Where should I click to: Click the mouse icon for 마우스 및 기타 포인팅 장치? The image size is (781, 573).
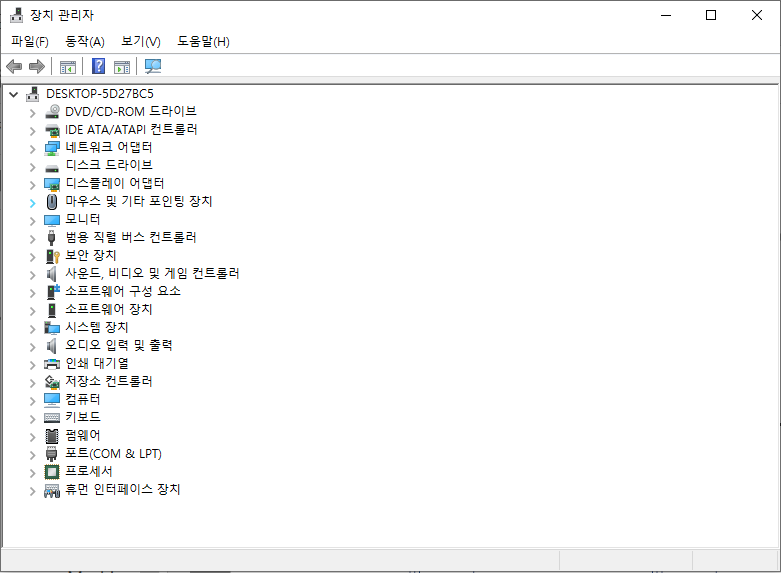52,202
